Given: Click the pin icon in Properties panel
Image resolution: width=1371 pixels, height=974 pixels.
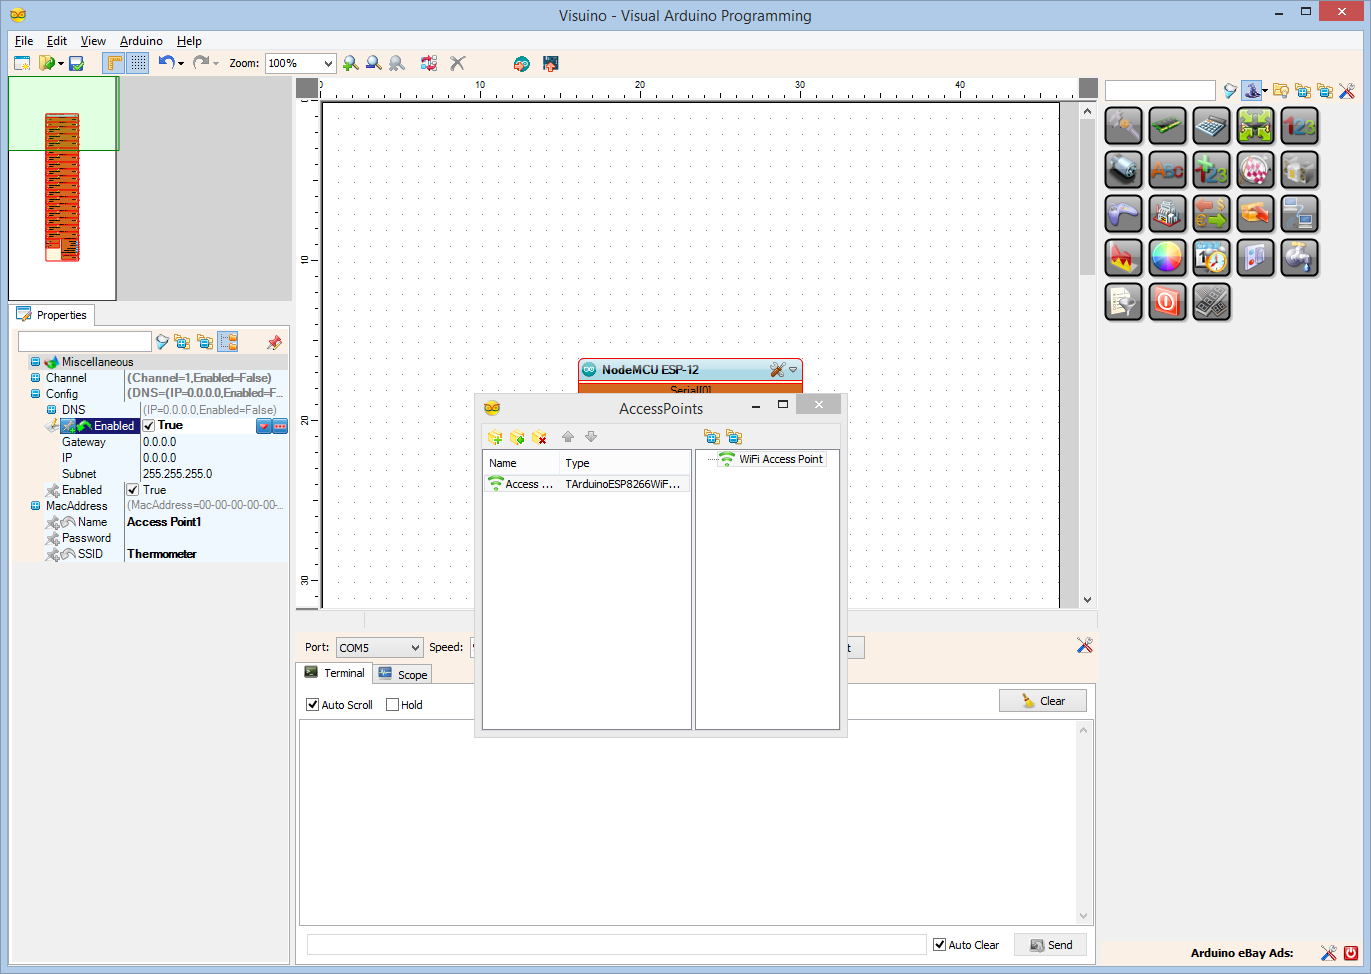Looking at the screenshot, I should click(274, 342).
